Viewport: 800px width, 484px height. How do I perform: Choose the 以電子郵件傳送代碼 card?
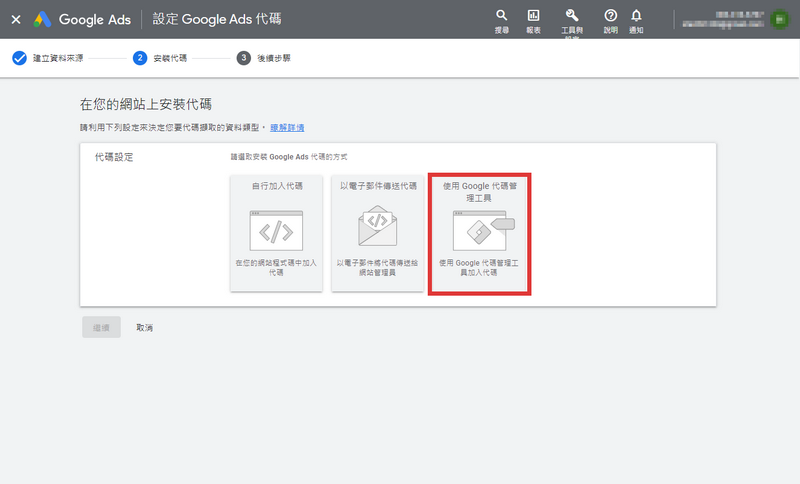point(378,233)
